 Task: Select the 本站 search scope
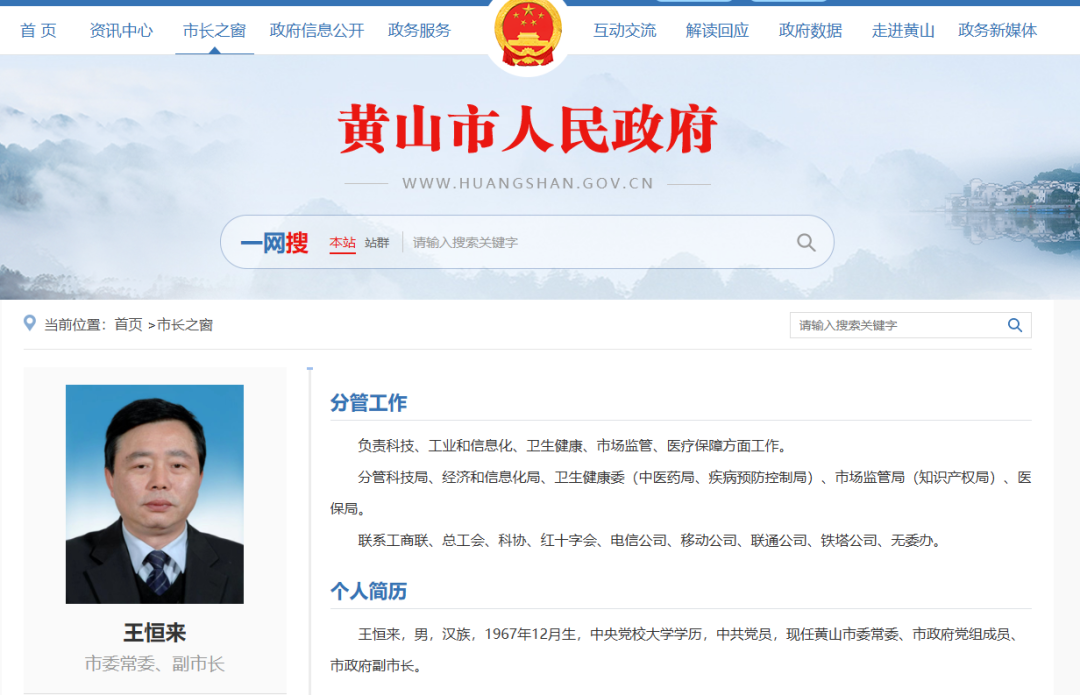[x=342, y=242]
